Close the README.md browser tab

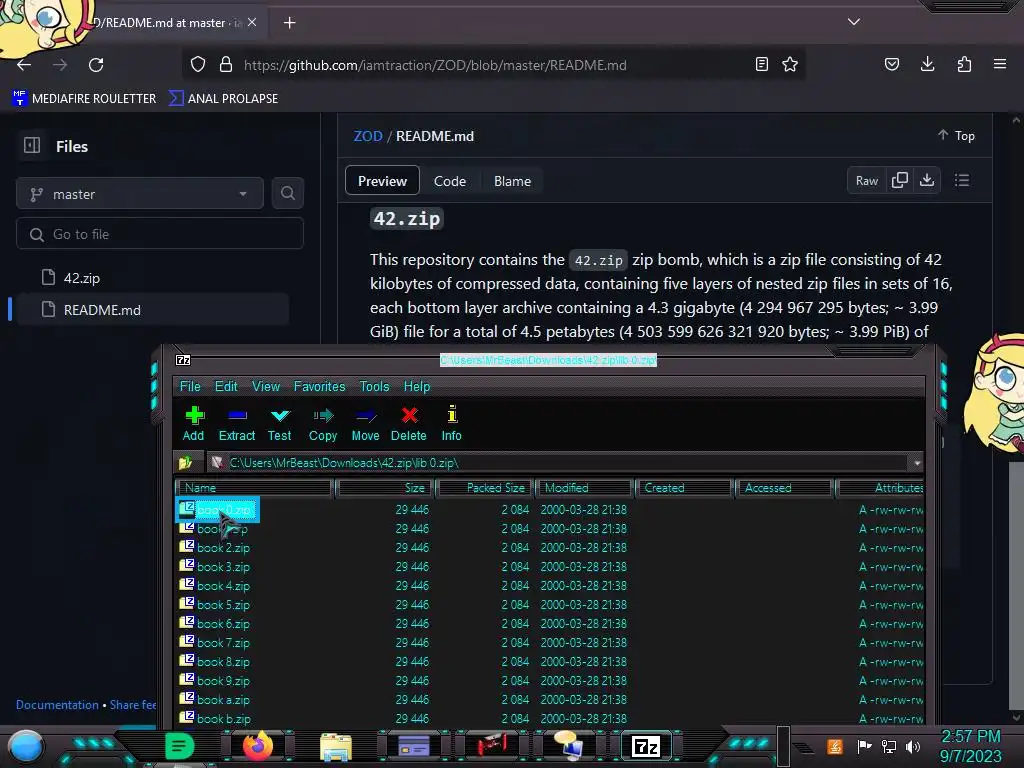(252, 22)
